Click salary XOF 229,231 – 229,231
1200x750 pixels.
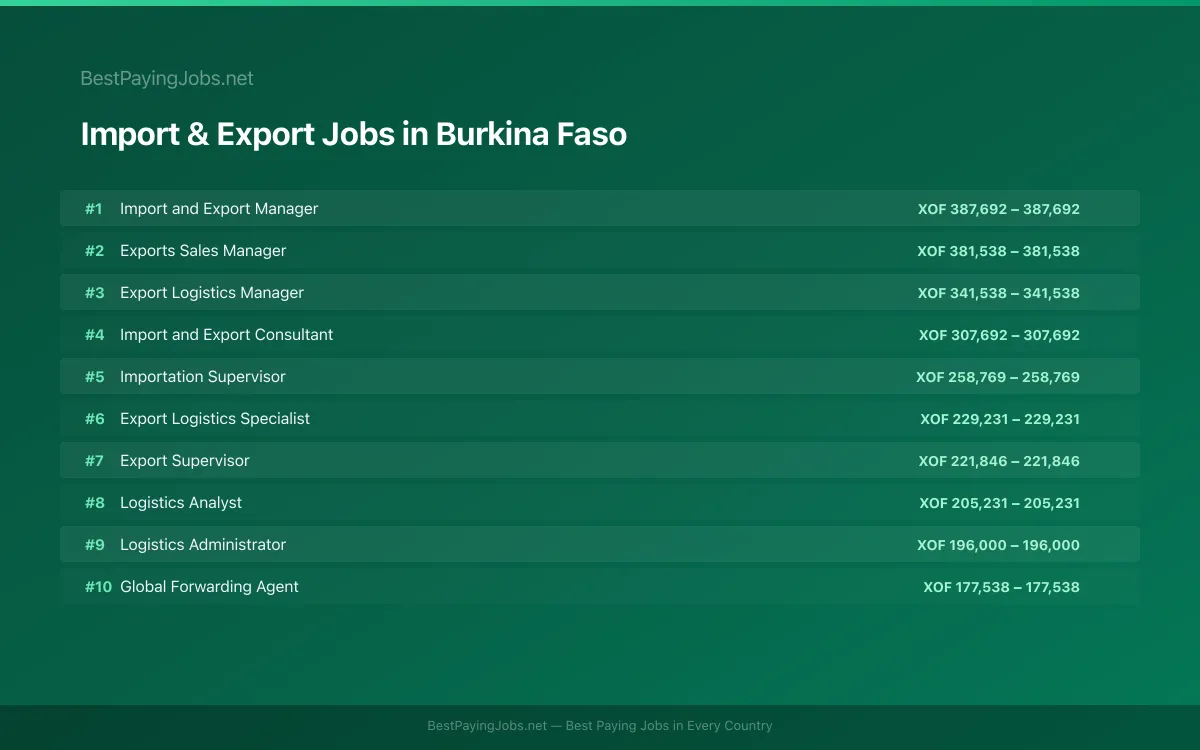1000,419
